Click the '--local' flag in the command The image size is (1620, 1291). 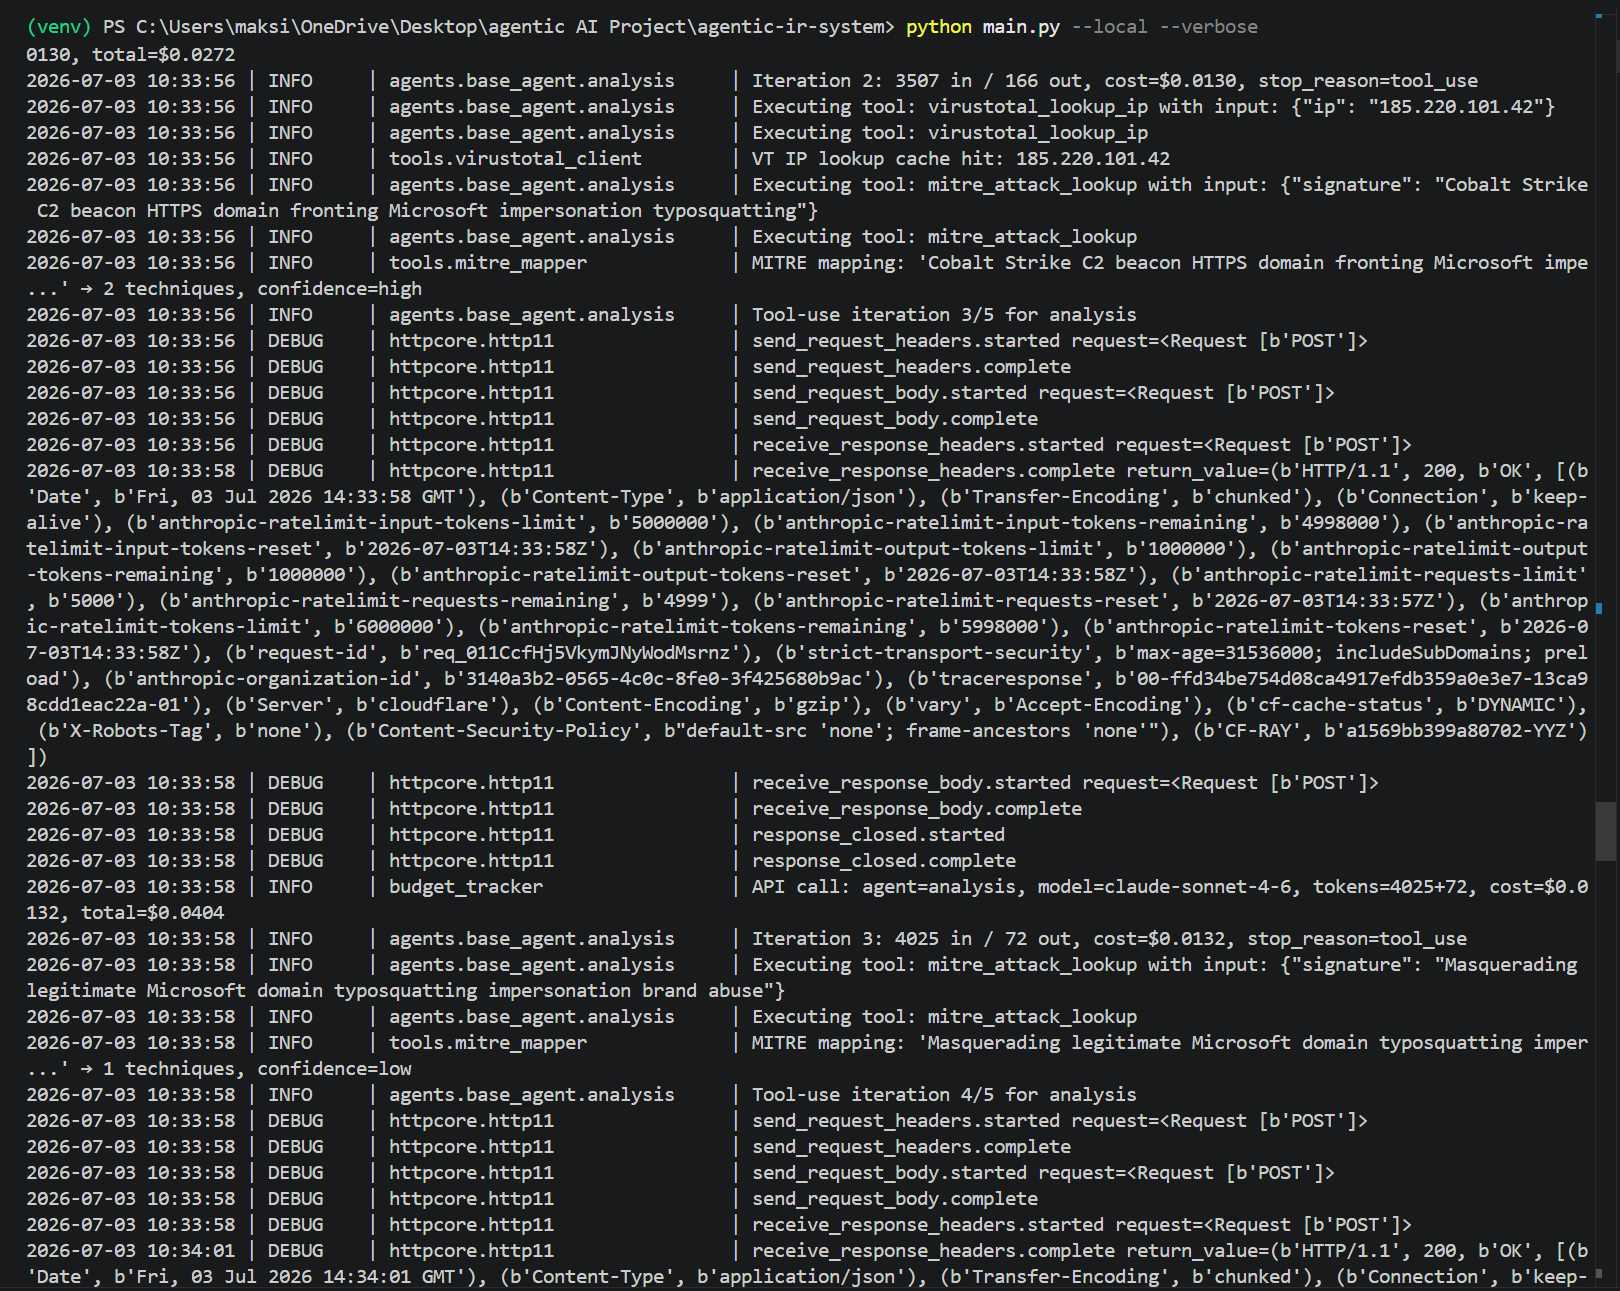(1109, 27)
